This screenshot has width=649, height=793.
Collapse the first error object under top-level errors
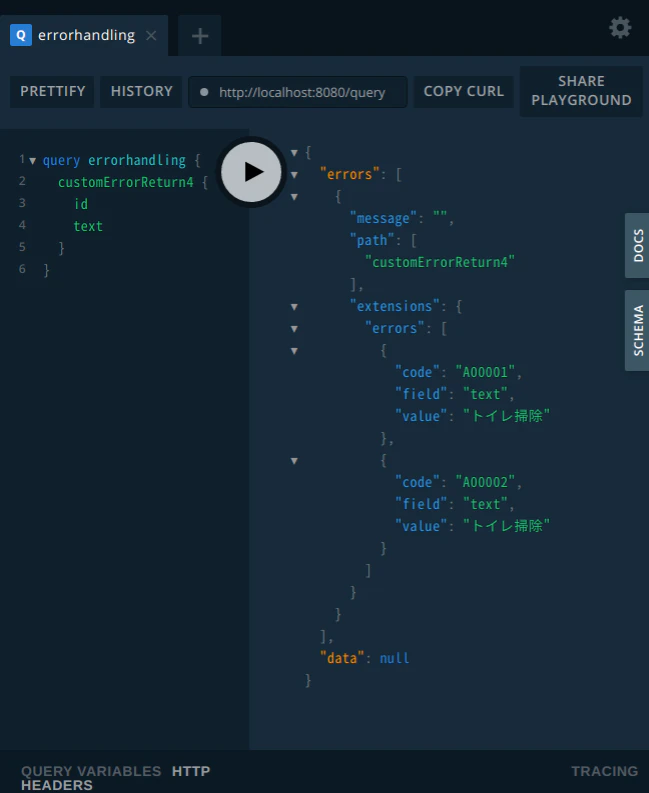[294, 197]
